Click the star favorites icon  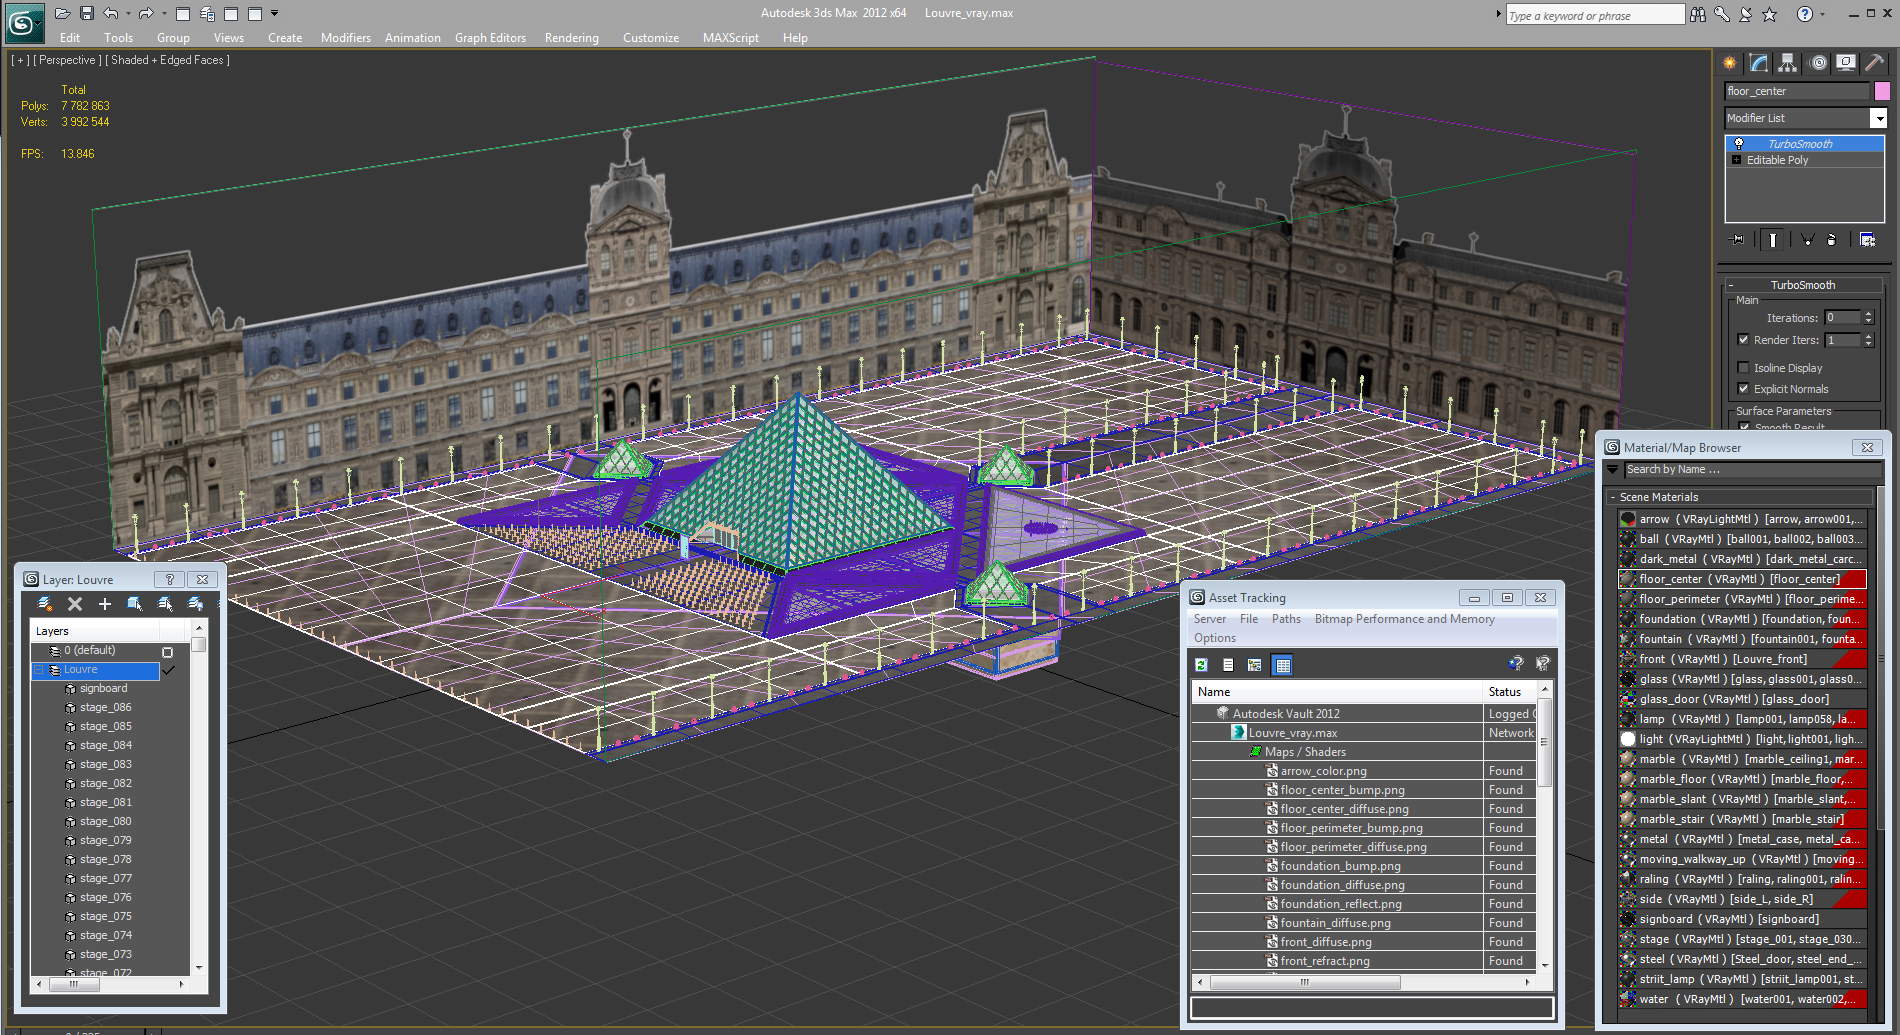tap(1770, 14)
